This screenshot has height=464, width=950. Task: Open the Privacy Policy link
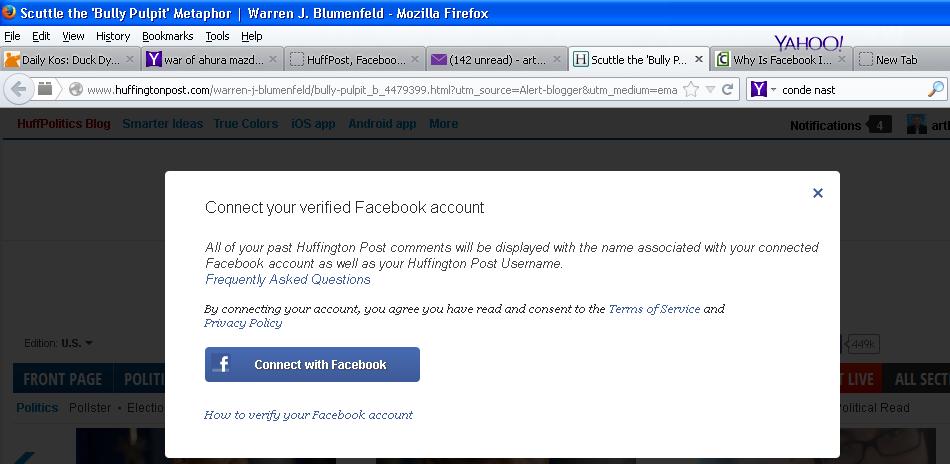[x=243, y=323]
